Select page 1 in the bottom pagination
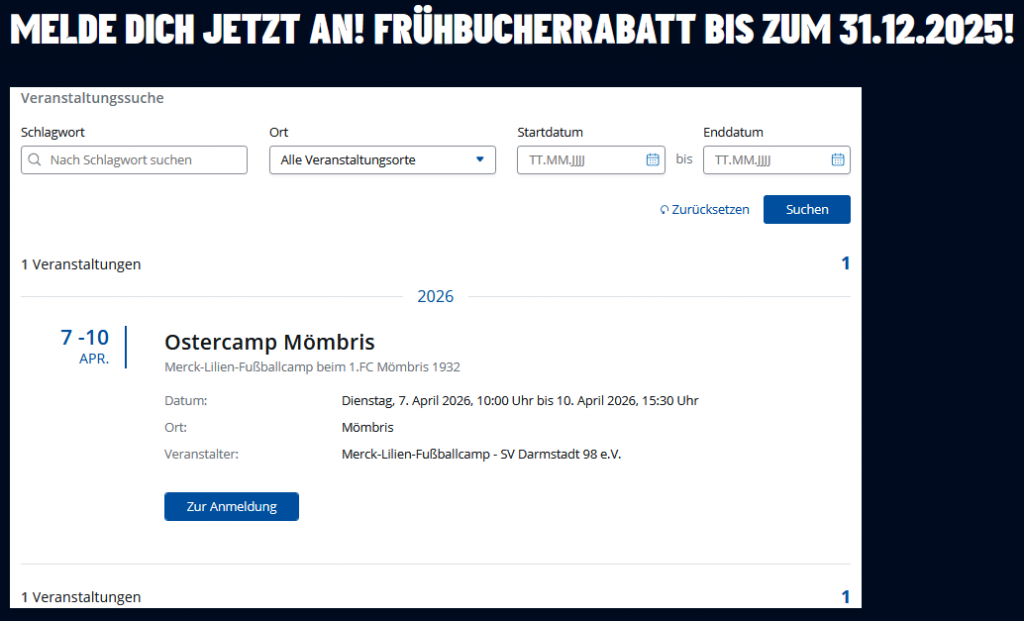Image resolution: width=1024 pixels, height=621 pixels. pyautogui.click(x=846, y=597)
